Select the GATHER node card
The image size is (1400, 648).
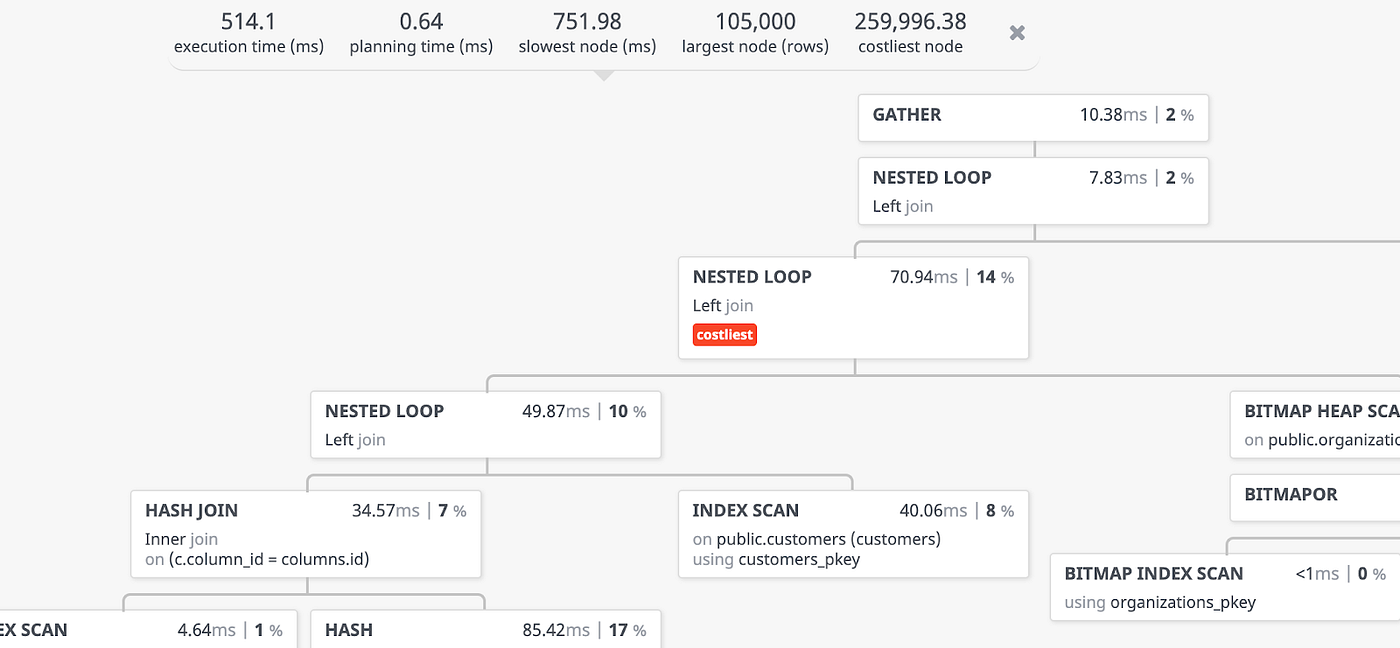point(1033,117)
